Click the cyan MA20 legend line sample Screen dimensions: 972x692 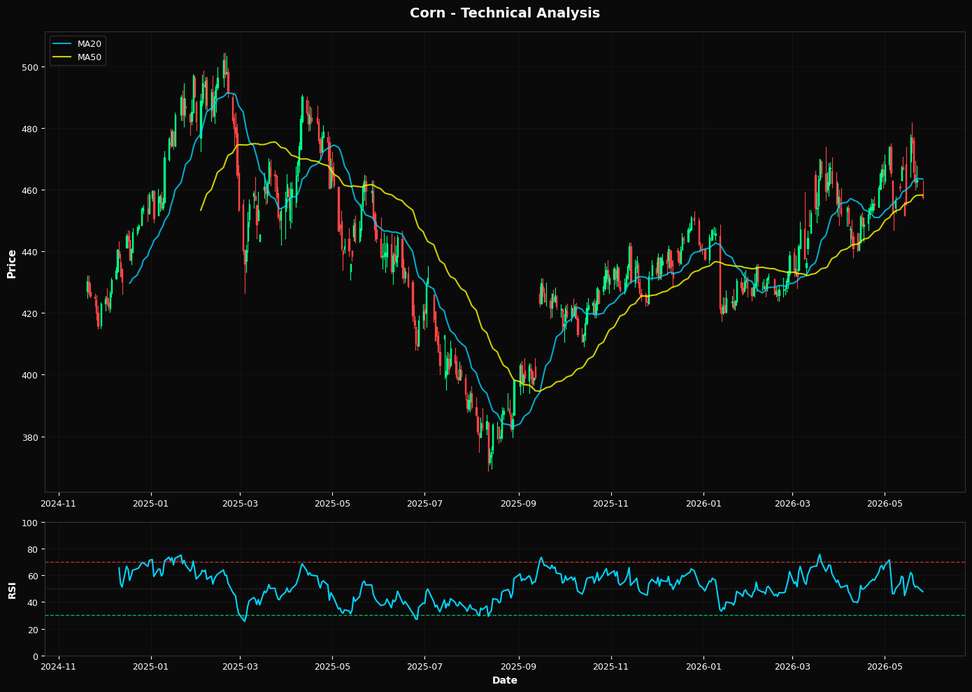point(63,43)
